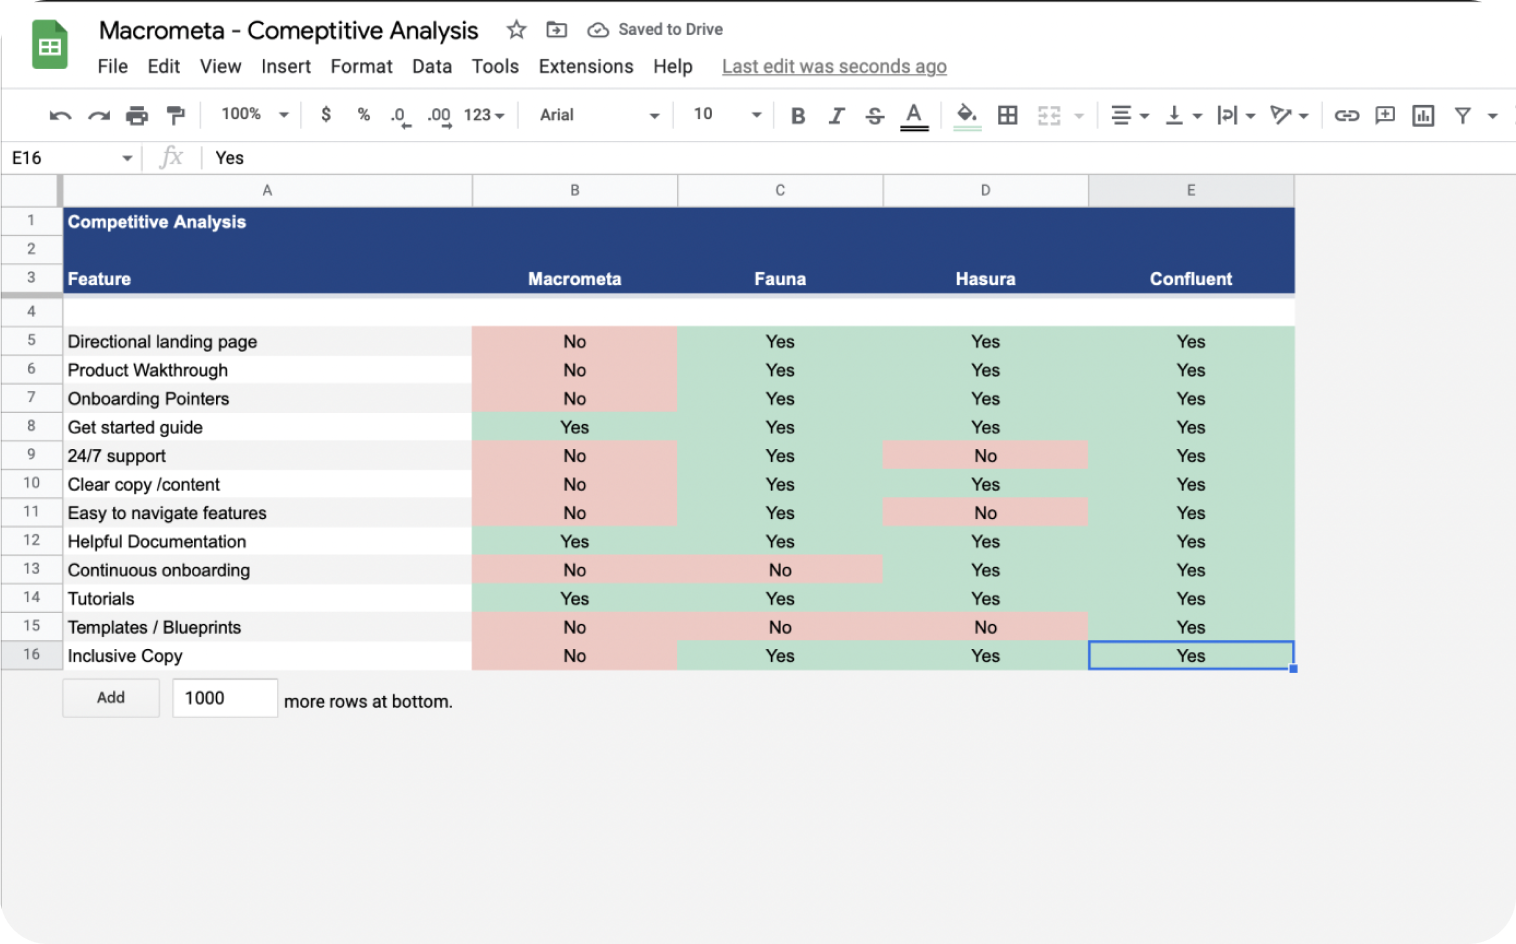This screenshot has width=1516, height=944.
Task: Click the Merge cells icon
Action: (1049, 116)
